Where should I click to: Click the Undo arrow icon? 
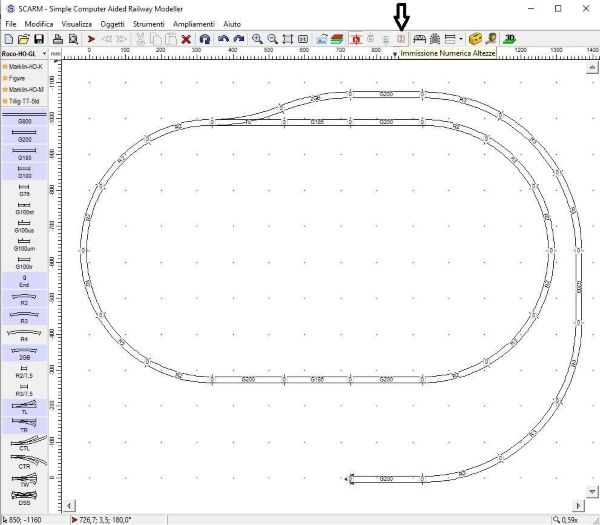223,38
